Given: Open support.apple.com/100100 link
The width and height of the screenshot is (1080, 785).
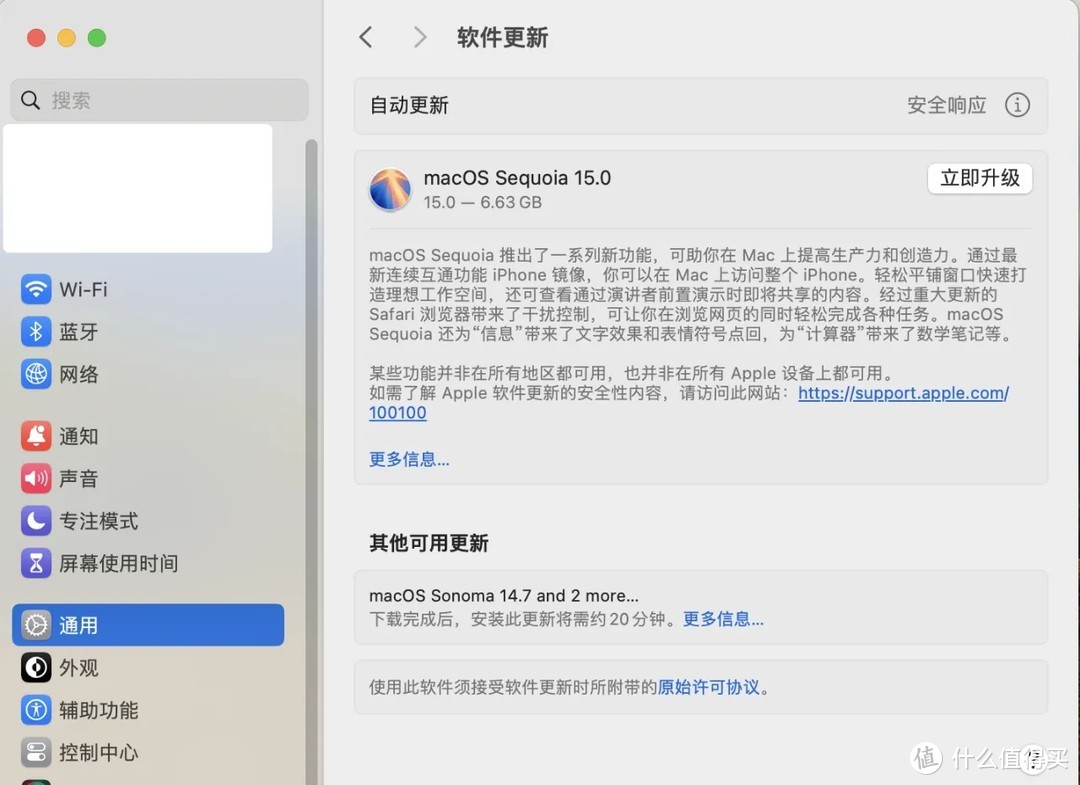Looking at the screenshot, I should coord(903,393).
